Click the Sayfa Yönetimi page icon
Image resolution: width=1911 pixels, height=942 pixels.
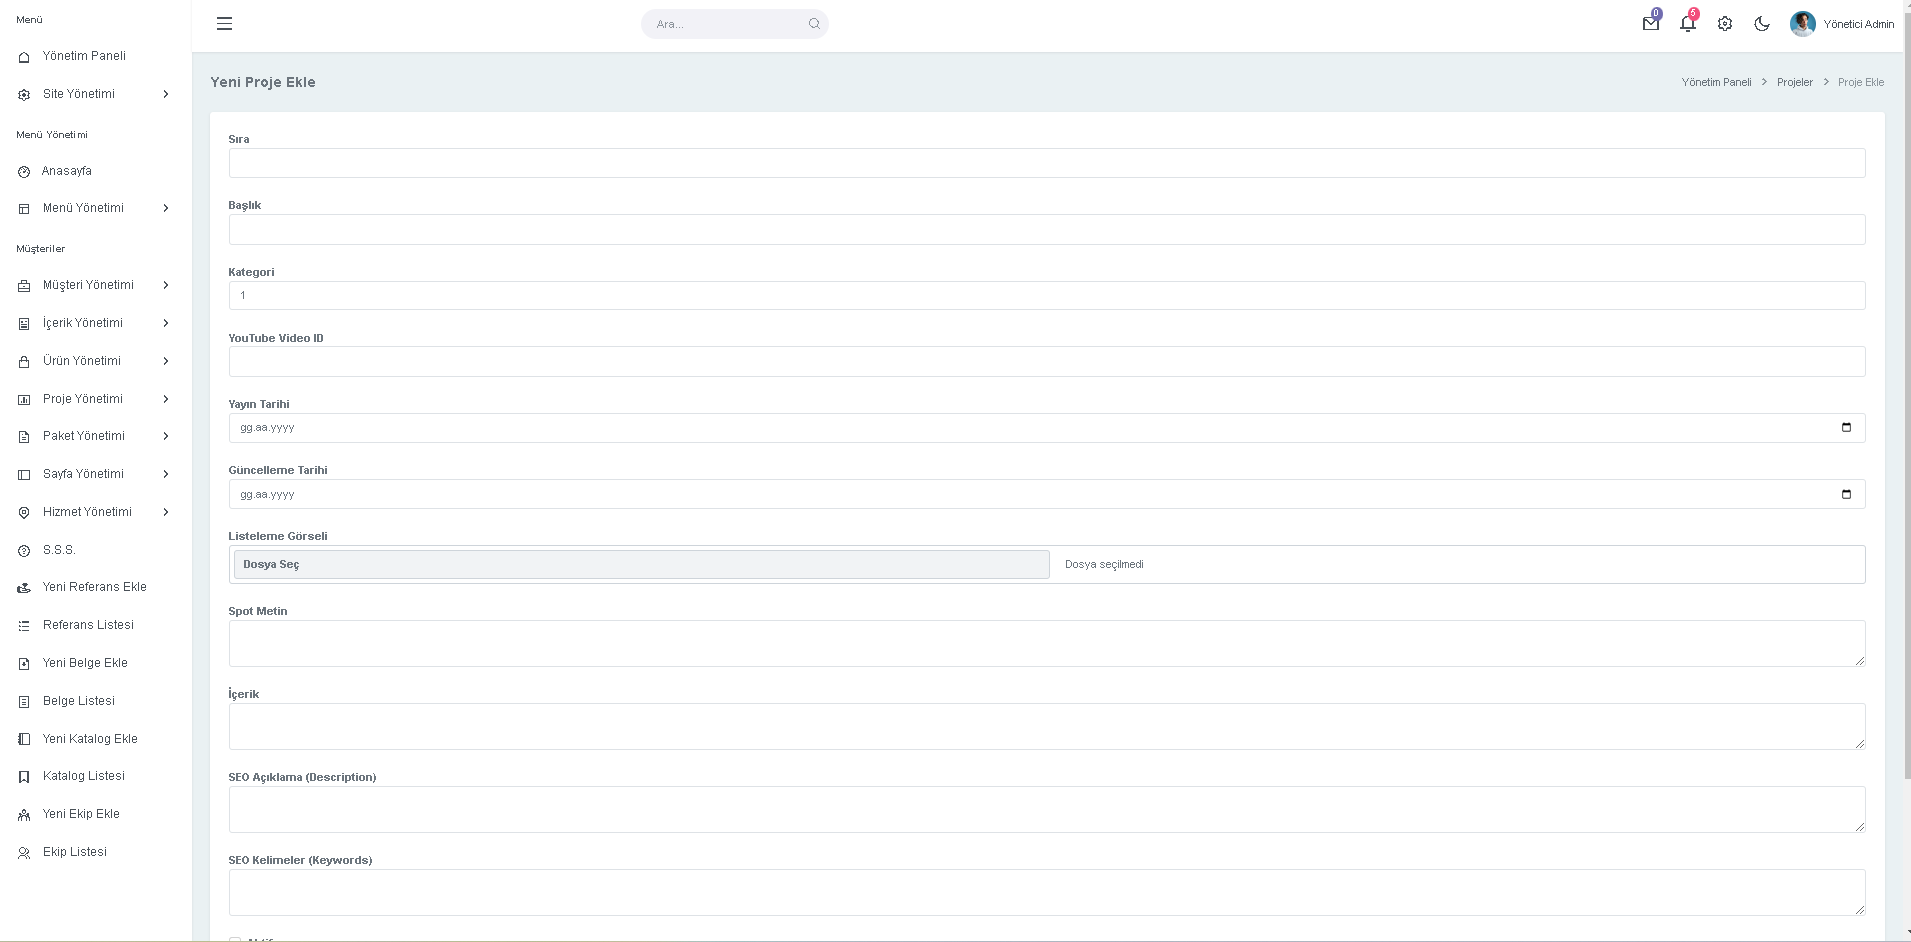point(24,475)
